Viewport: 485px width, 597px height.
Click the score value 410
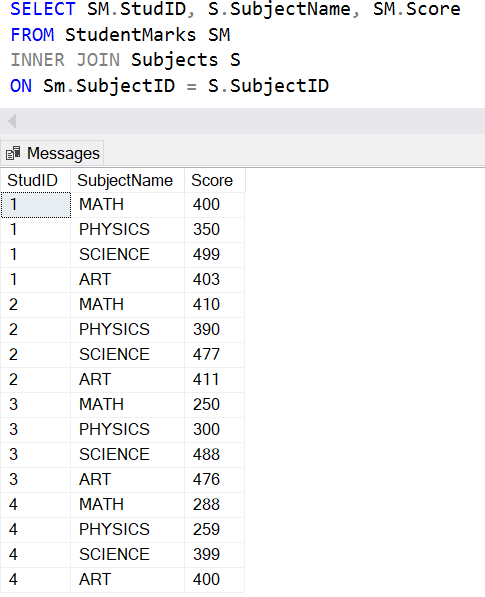[206, 305]
